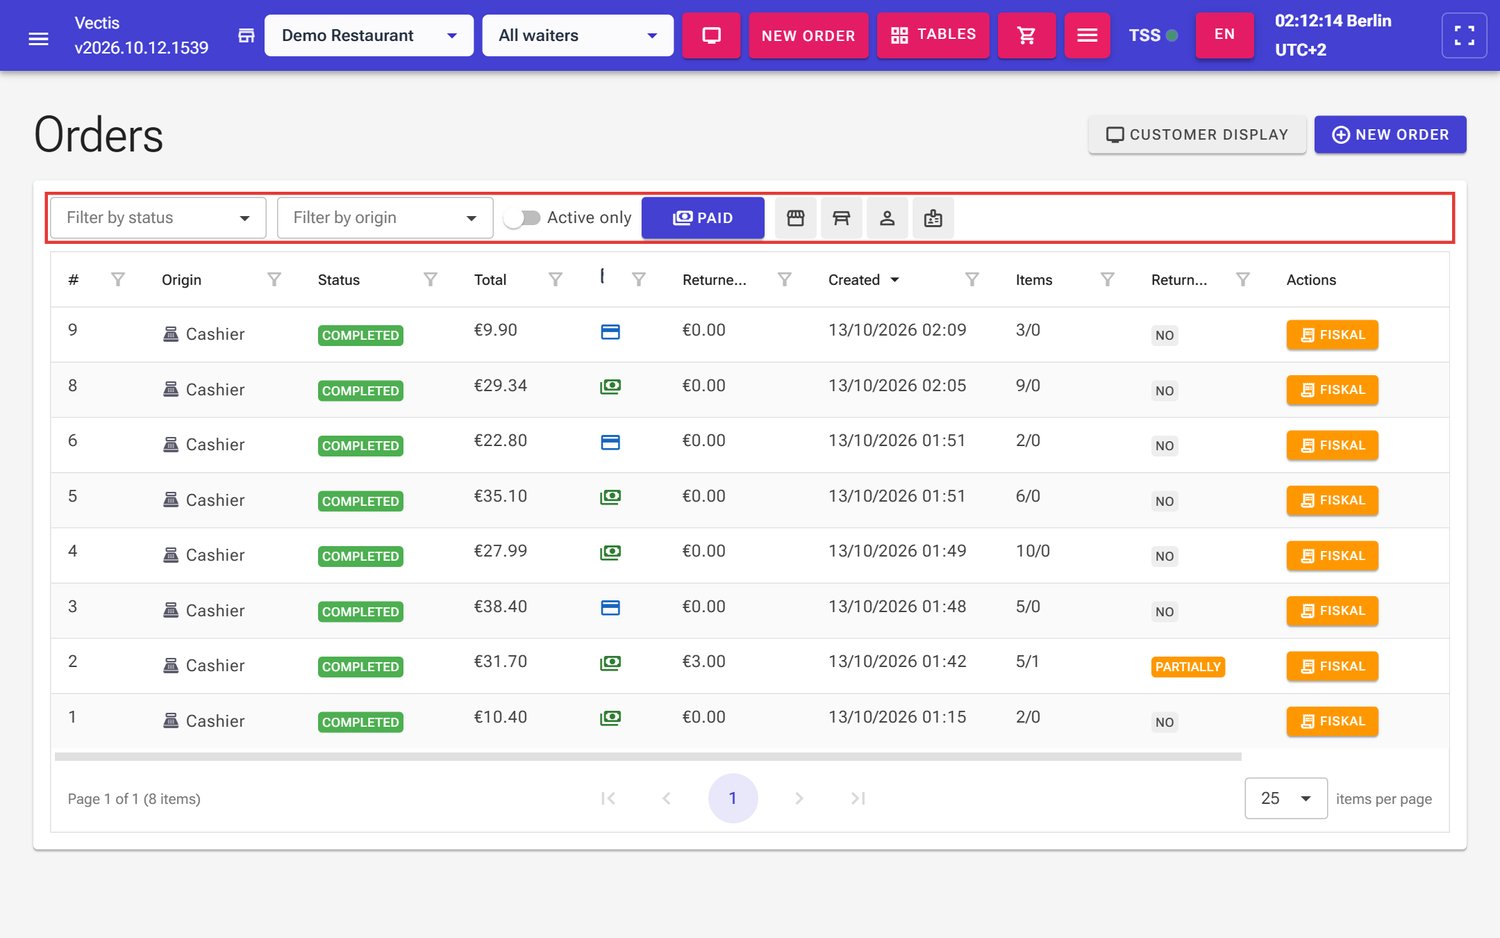The image size is (1500, 938).
Task: Click the horizontal scrollbar under the table
Action: [648, 757]
